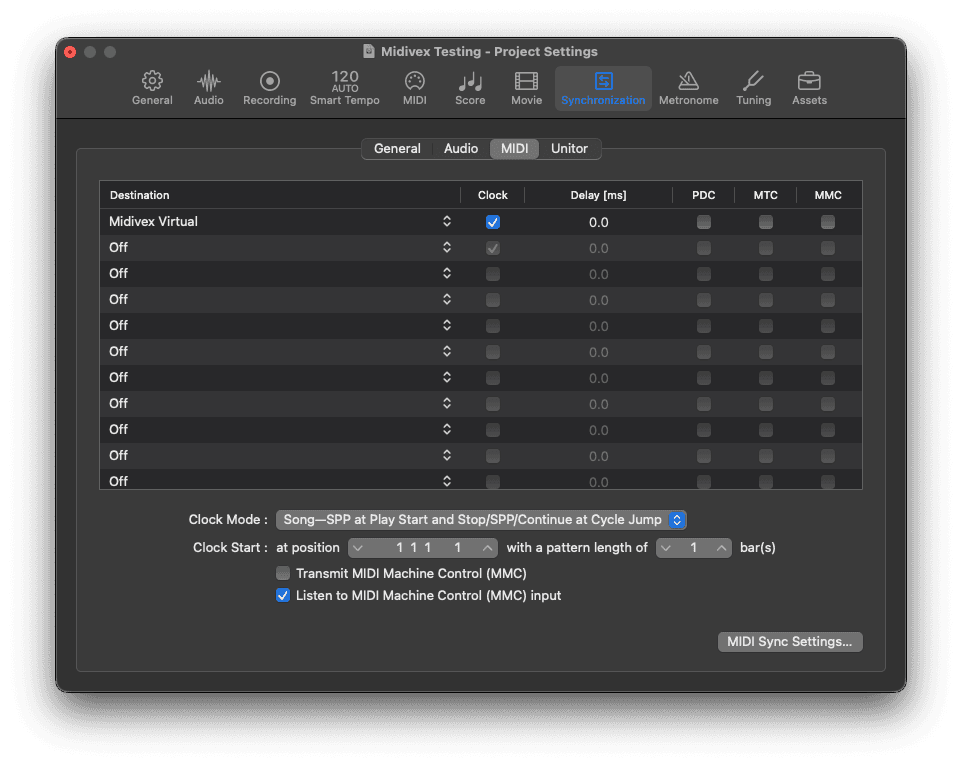This screenshot has height=766, width=962.
Task: Click the MTC column header
Action: (x=766, y=195)
